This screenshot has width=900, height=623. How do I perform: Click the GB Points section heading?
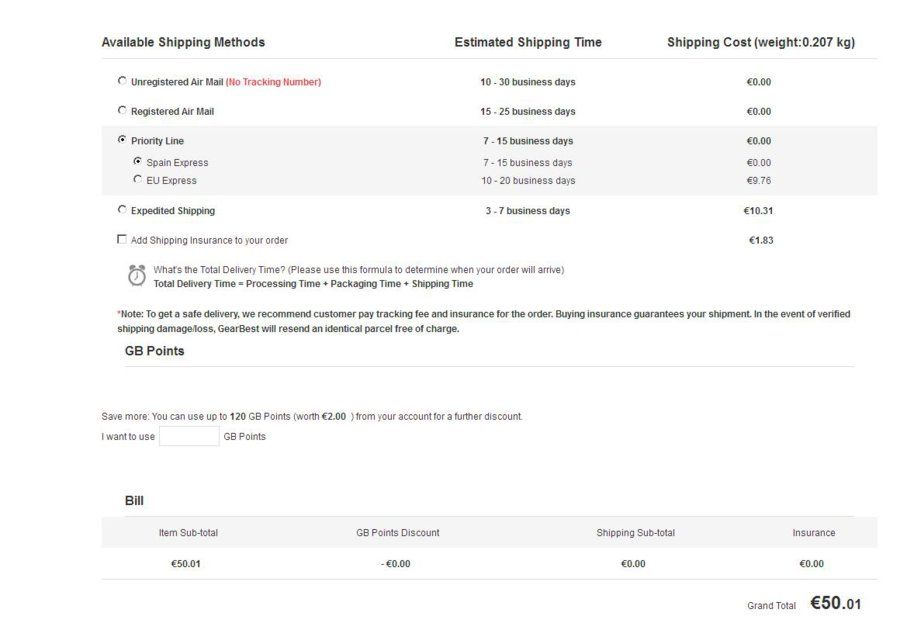point(154,351)
